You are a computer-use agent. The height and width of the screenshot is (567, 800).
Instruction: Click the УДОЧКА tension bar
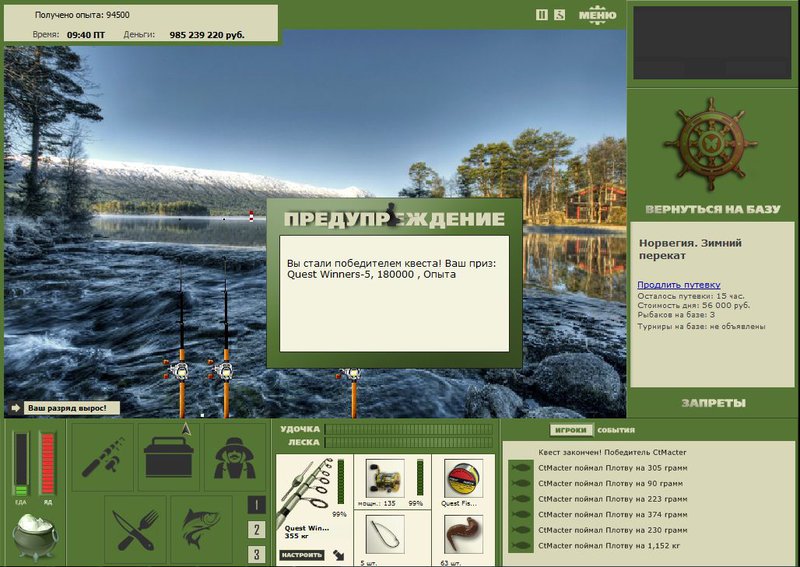(x=409, y=429)
